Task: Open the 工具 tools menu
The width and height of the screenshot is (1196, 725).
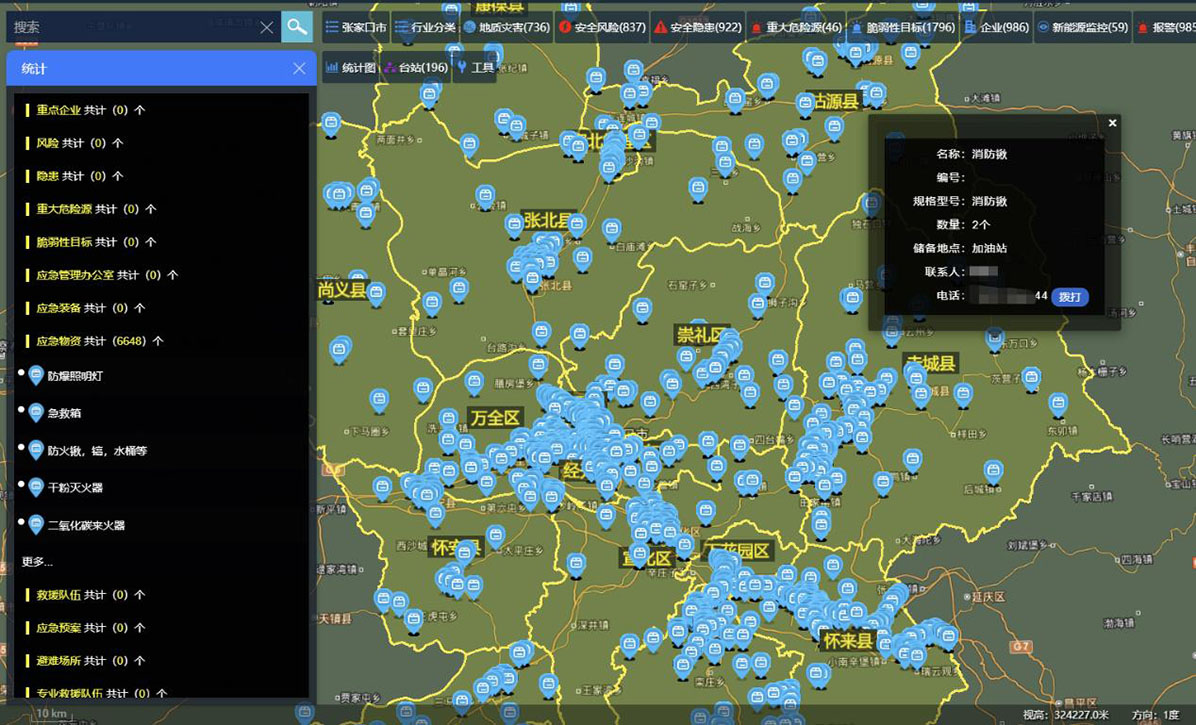Action: click(x=474, y=68)
